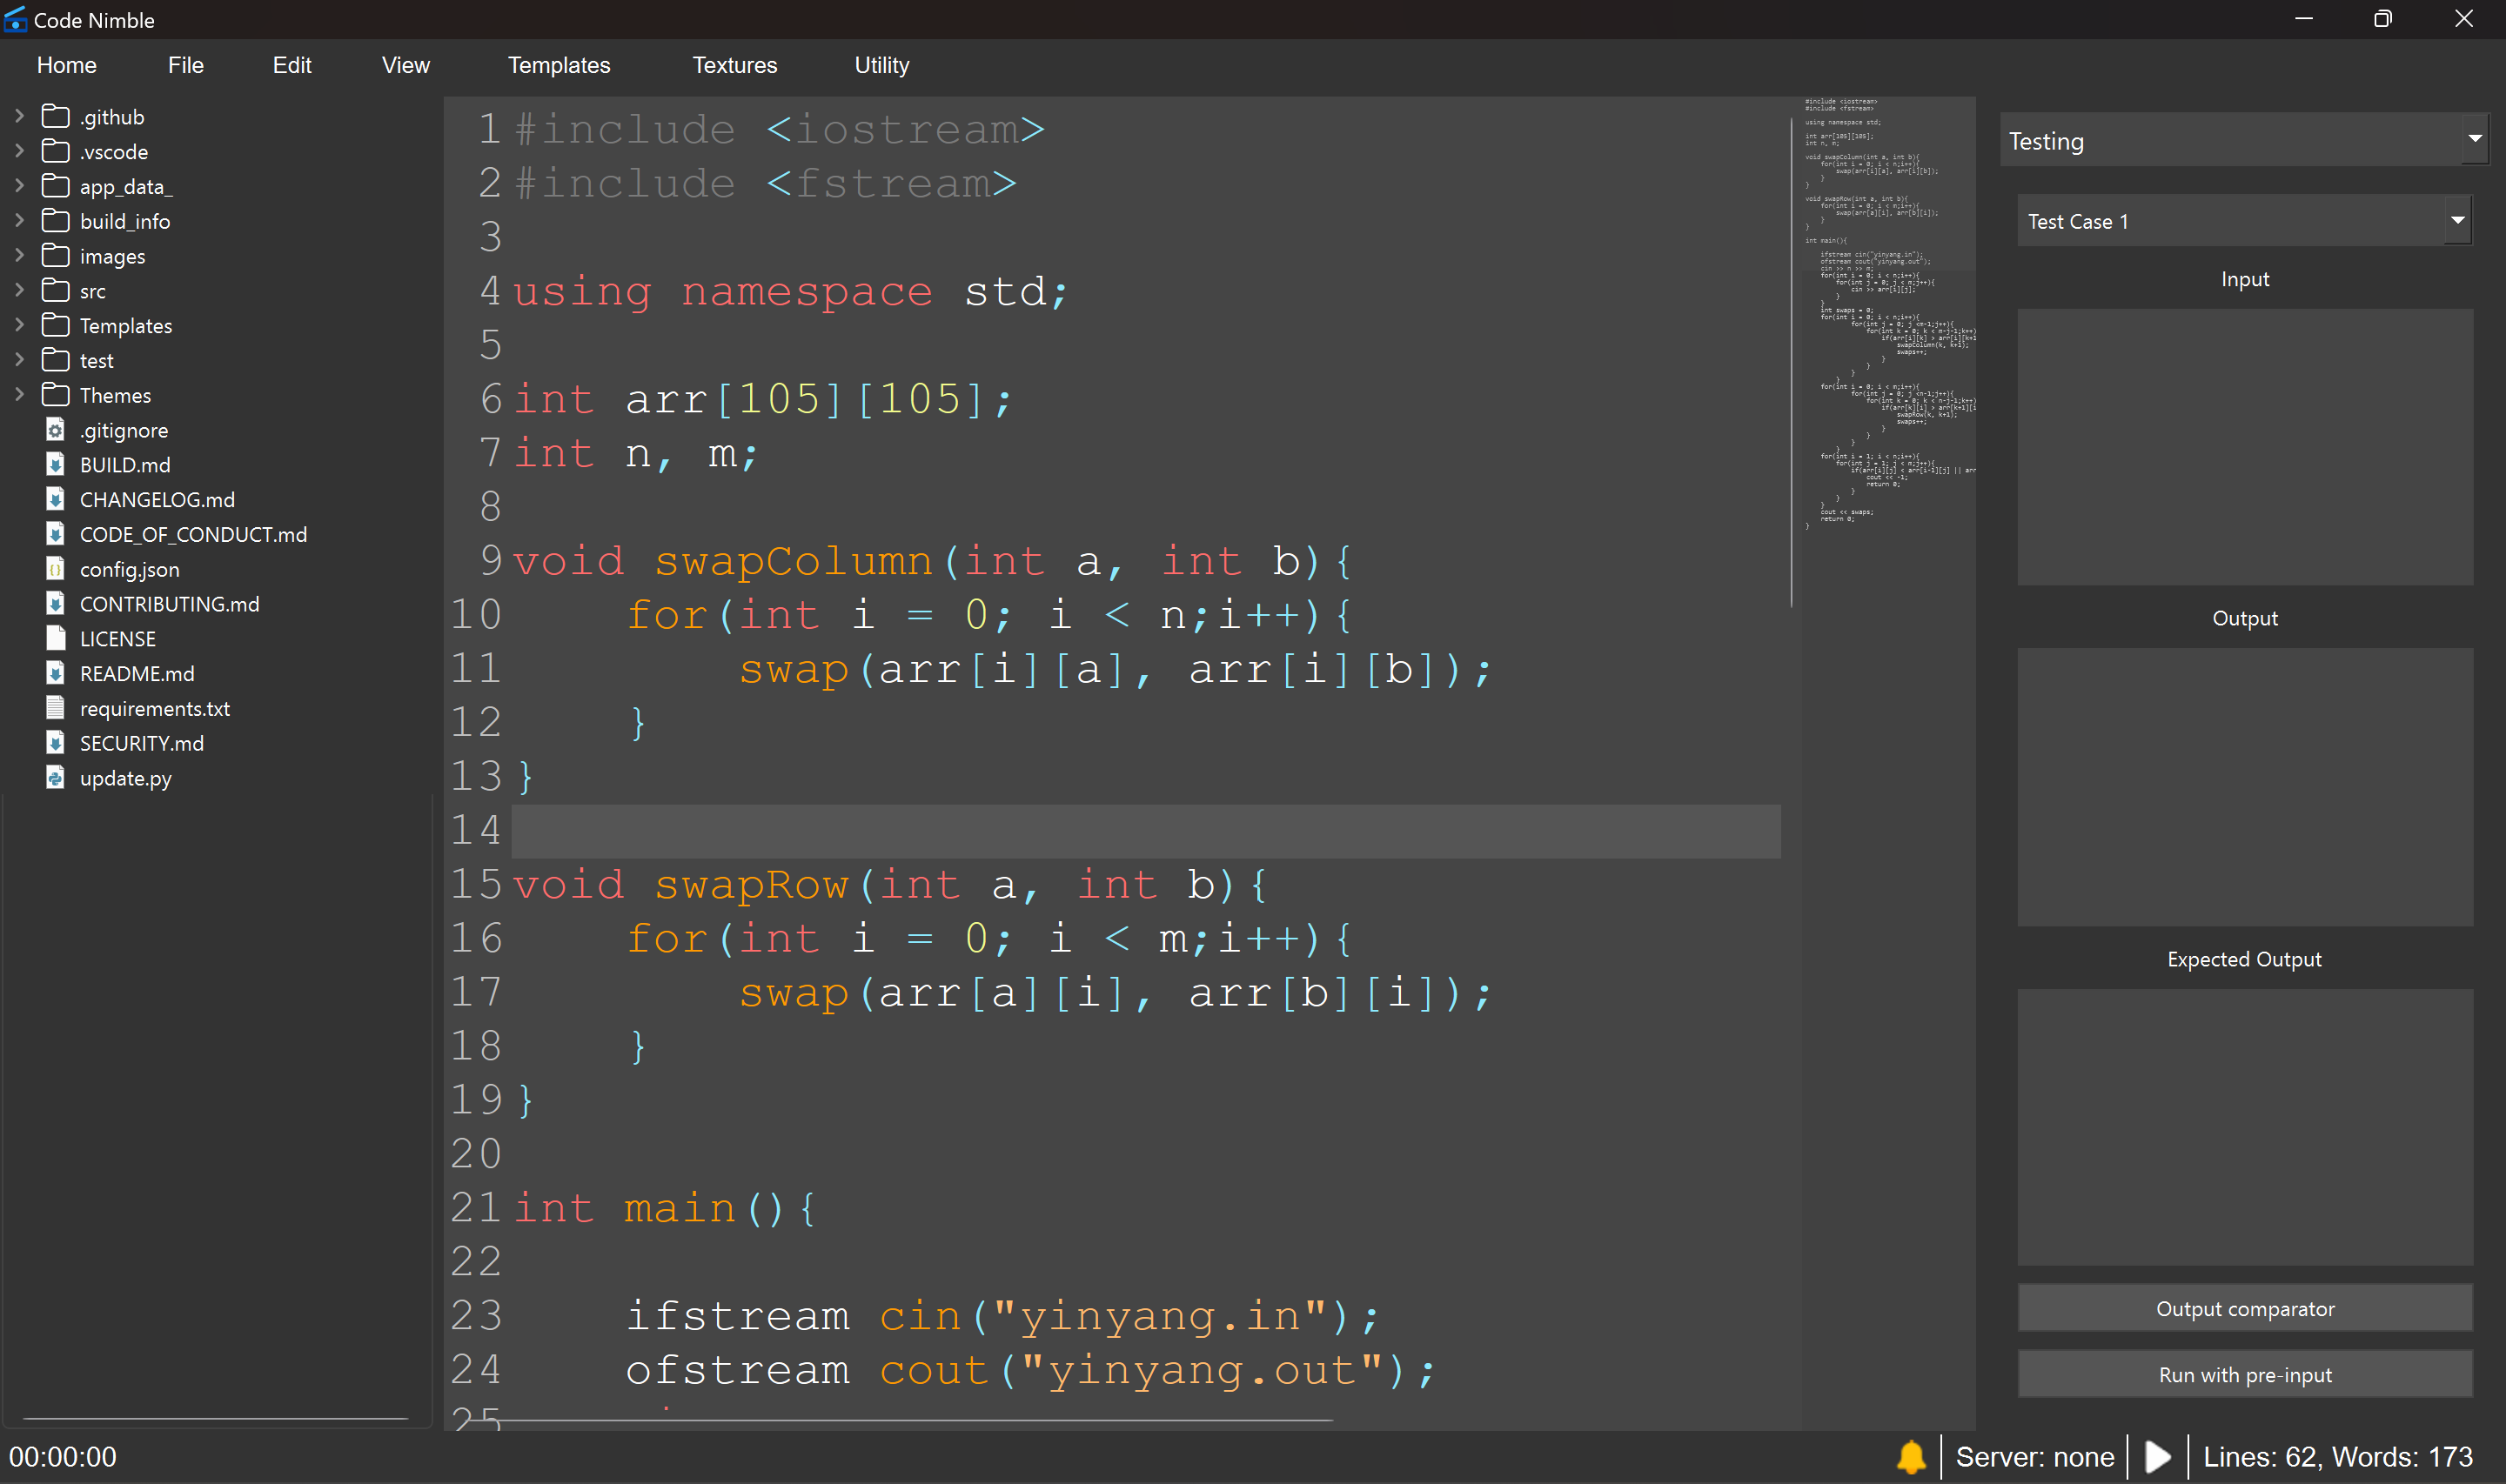
Task: Expand the src folder chevron
Action: 19,290
